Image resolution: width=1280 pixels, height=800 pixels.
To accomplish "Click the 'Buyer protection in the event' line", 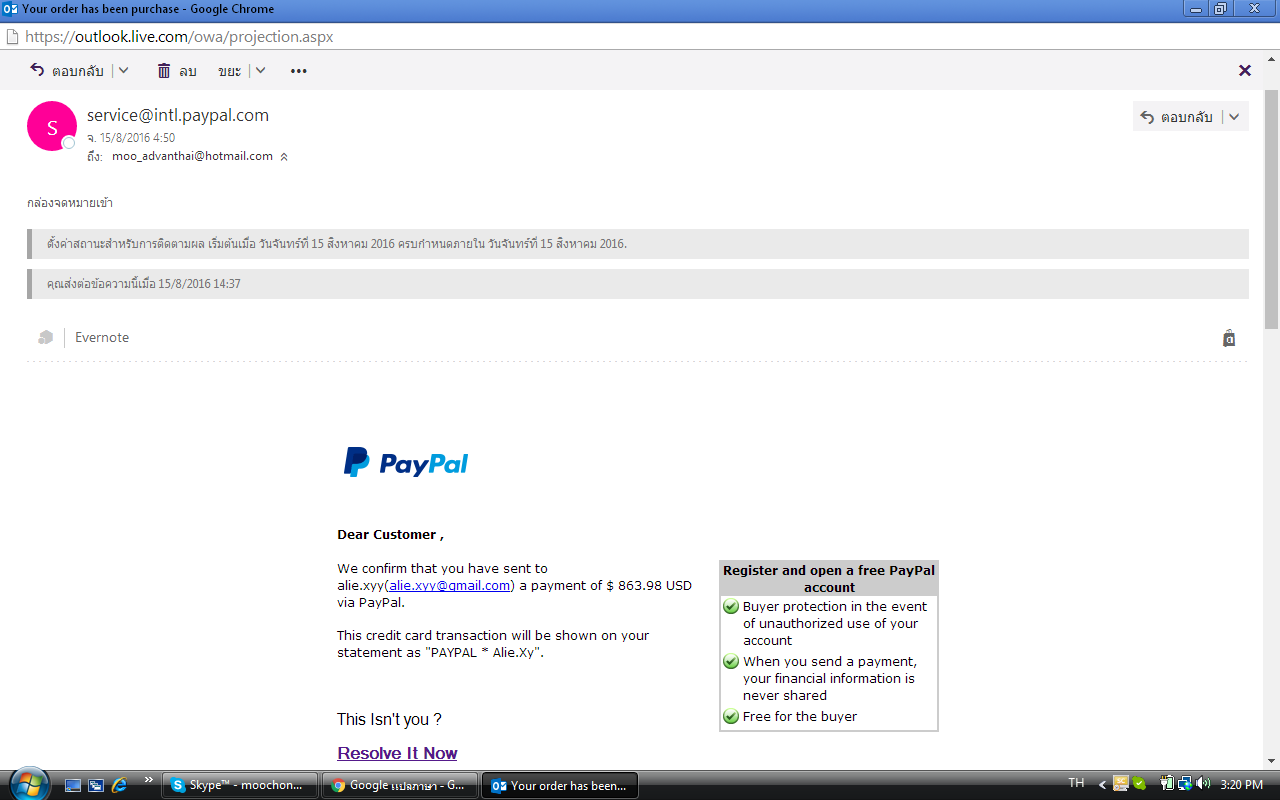I will (x=835, y=606).
